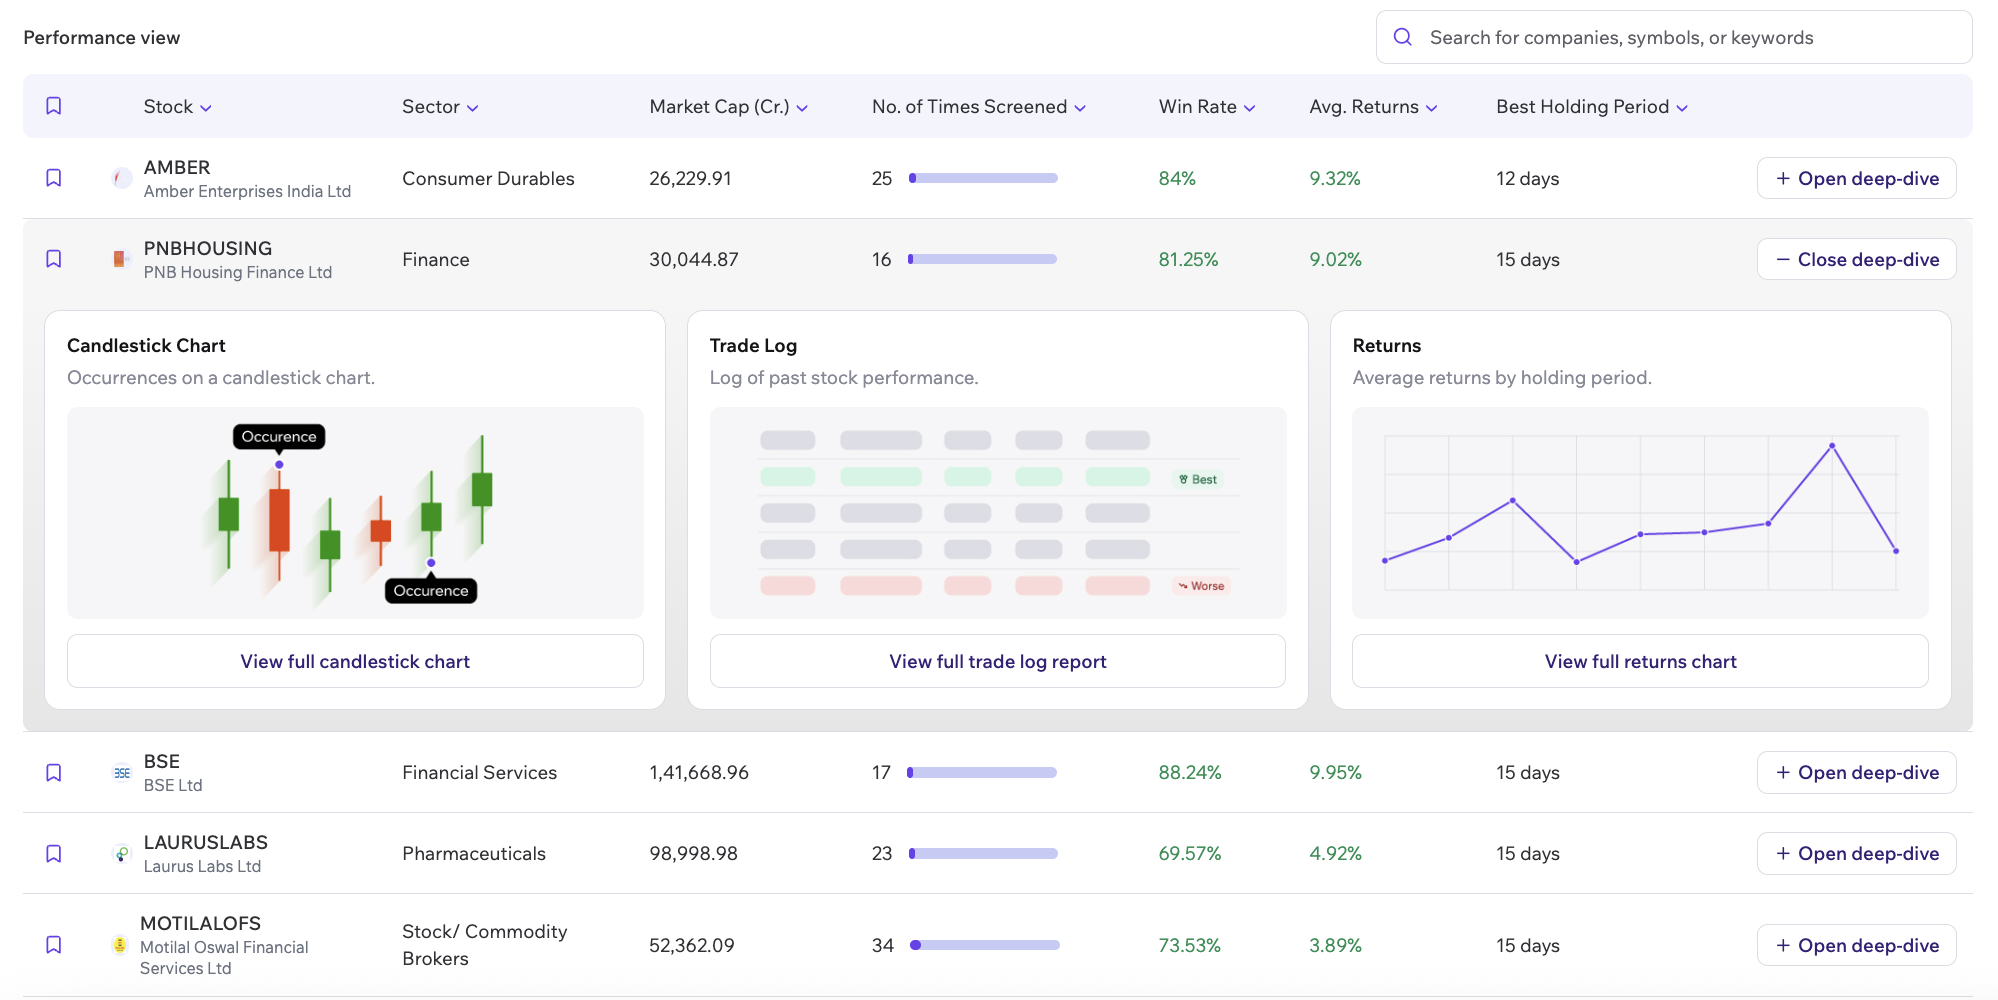Click the Amber Enterprises company logo
1998x1000 pixels.
point(121,179)
